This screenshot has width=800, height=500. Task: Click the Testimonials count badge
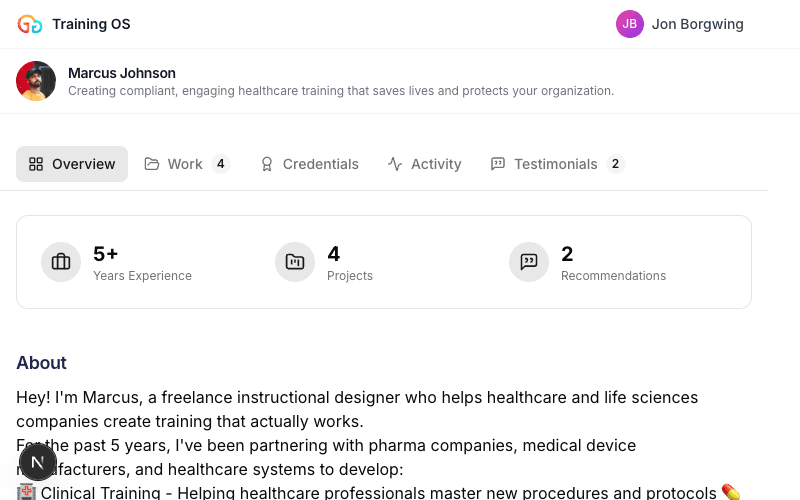615,164
